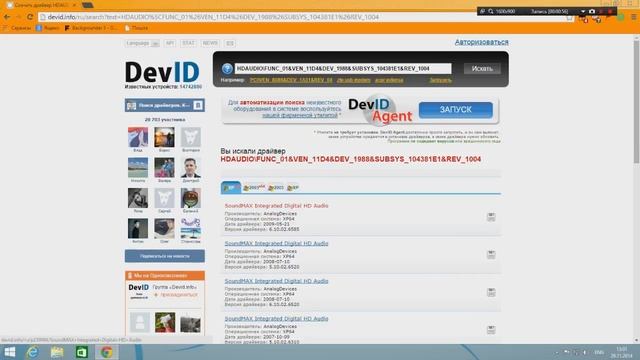Open the STAT menu item
The width and height of the screenshot is (640, 360).
[x=188, y=43]
